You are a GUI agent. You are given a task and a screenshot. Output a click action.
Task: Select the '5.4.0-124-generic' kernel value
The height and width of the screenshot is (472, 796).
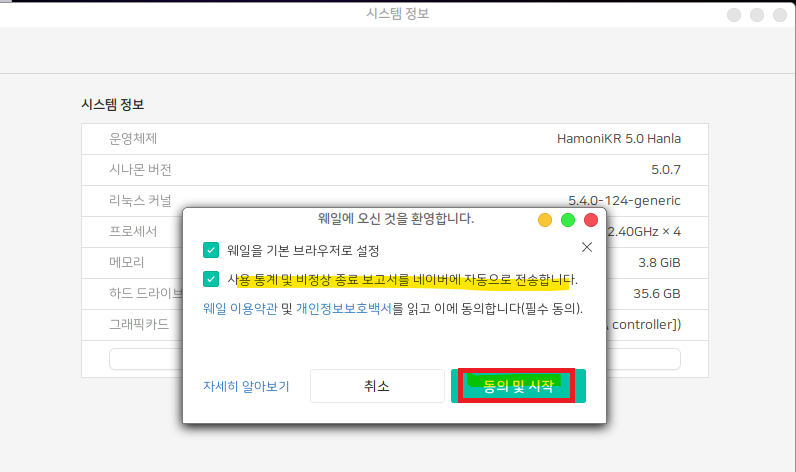click(x=624, y=200)
